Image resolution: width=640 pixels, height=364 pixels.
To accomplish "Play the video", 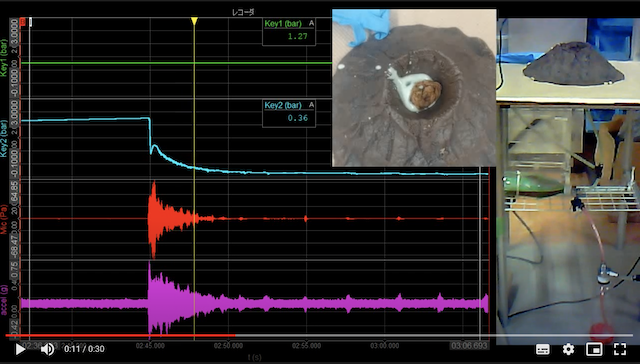I will point(20,349).
